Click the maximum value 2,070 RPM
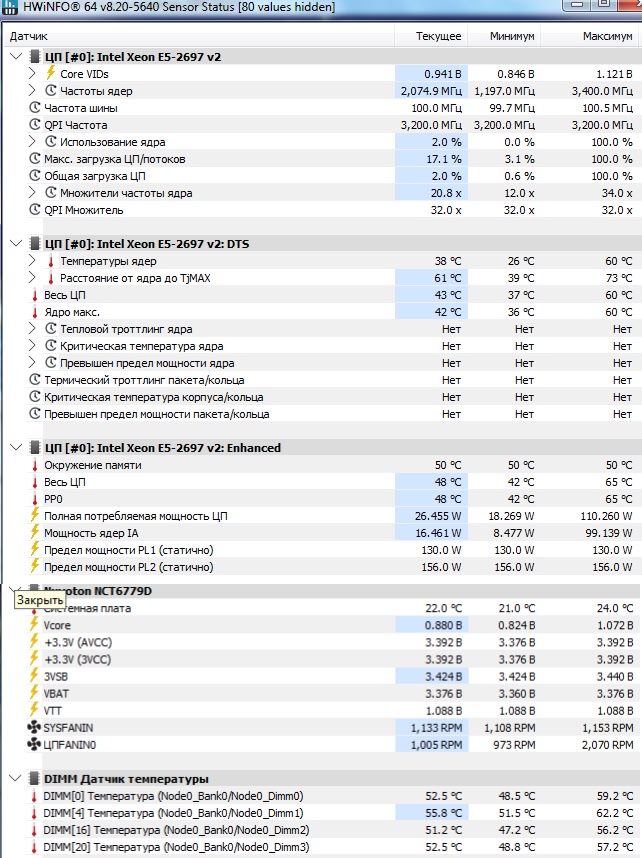Viewport: 642px width, 858px height. pyautogui.click(x=608, y=745)
